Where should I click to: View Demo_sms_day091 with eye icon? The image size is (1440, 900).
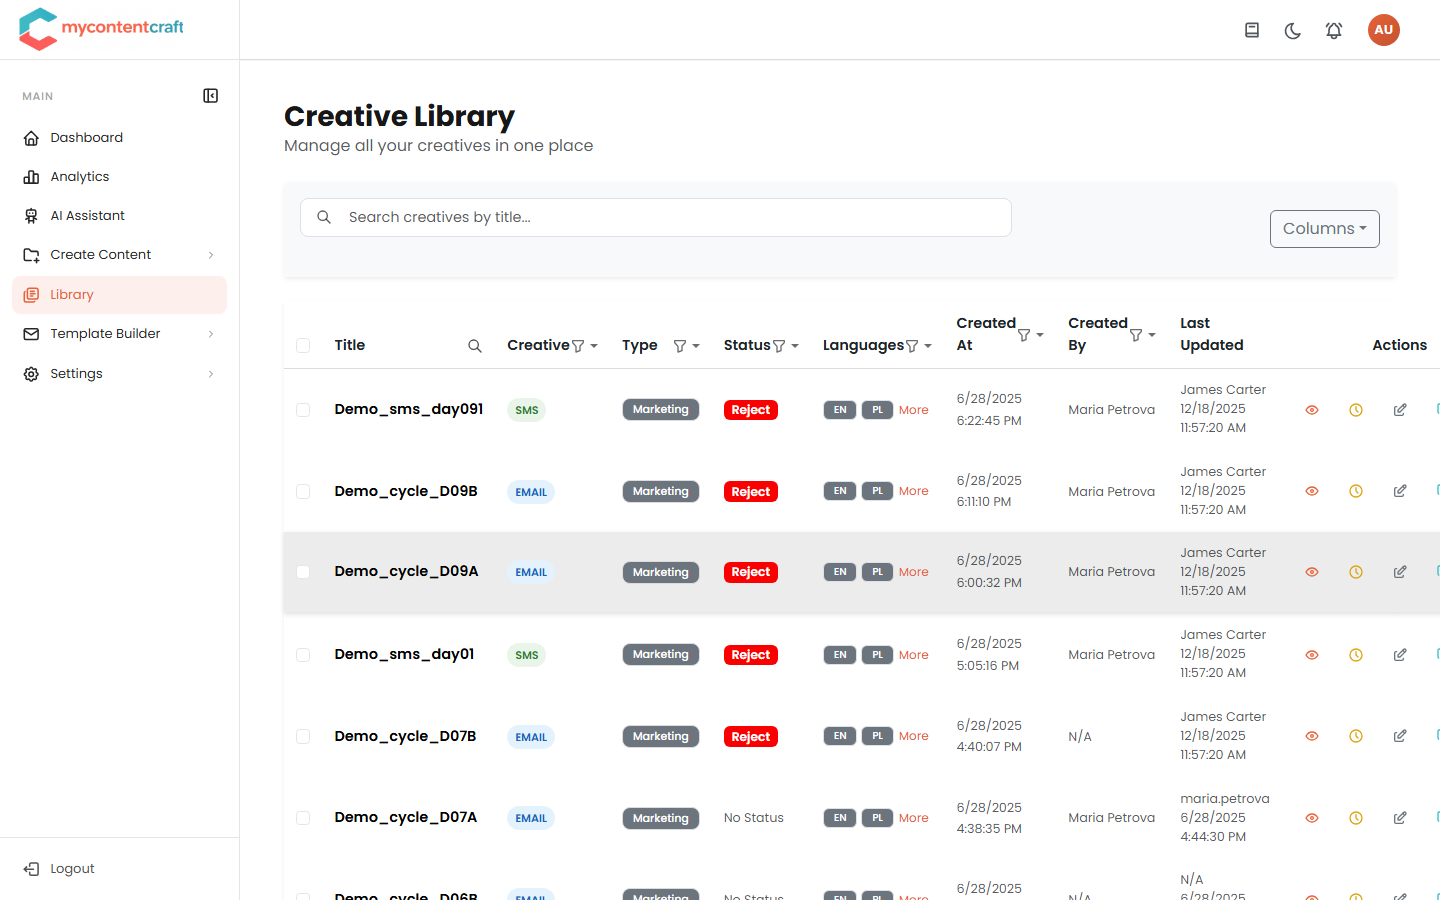(1312, 410)
